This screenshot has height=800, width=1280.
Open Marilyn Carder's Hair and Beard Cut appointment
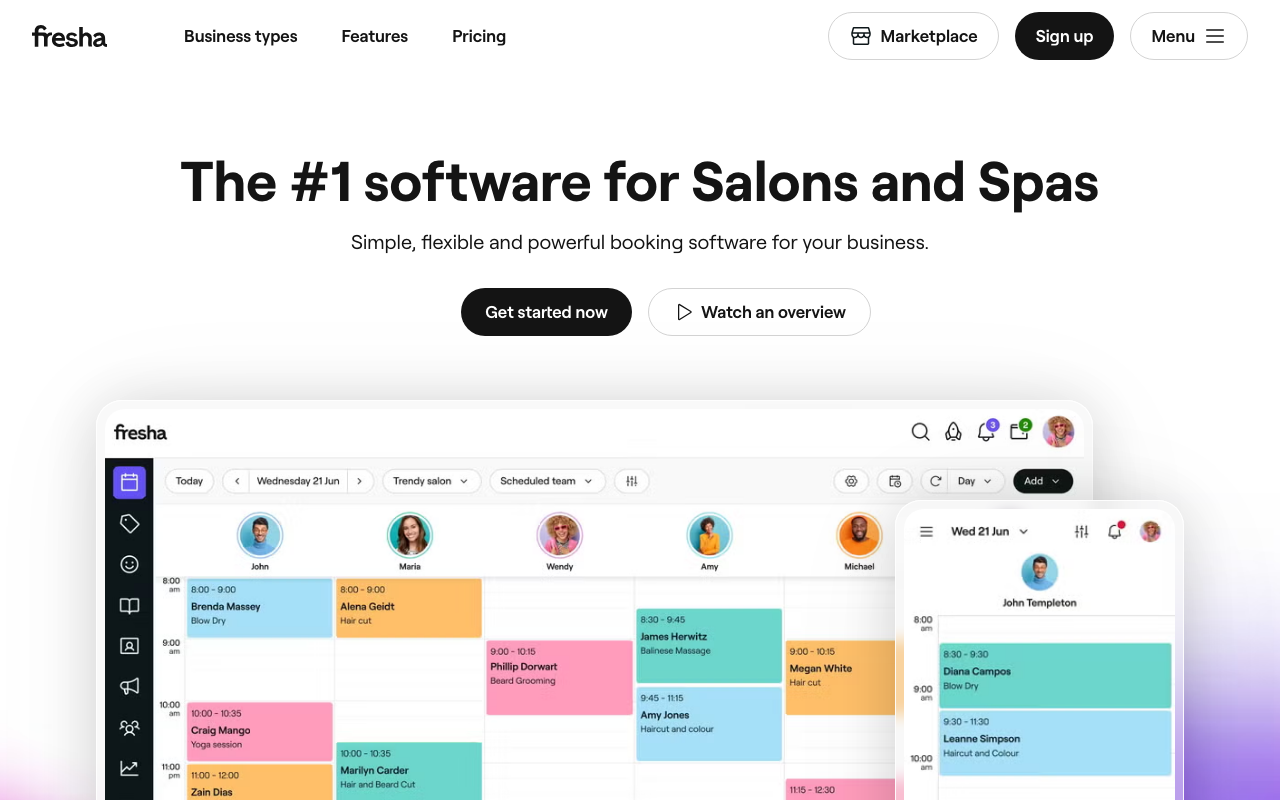click(409, 771)
